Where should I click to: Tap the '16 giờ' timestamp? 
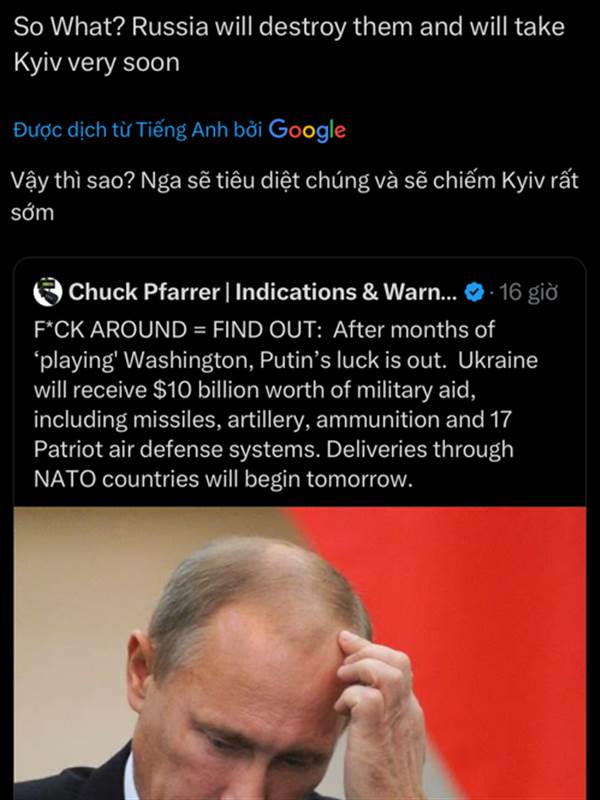528,292
